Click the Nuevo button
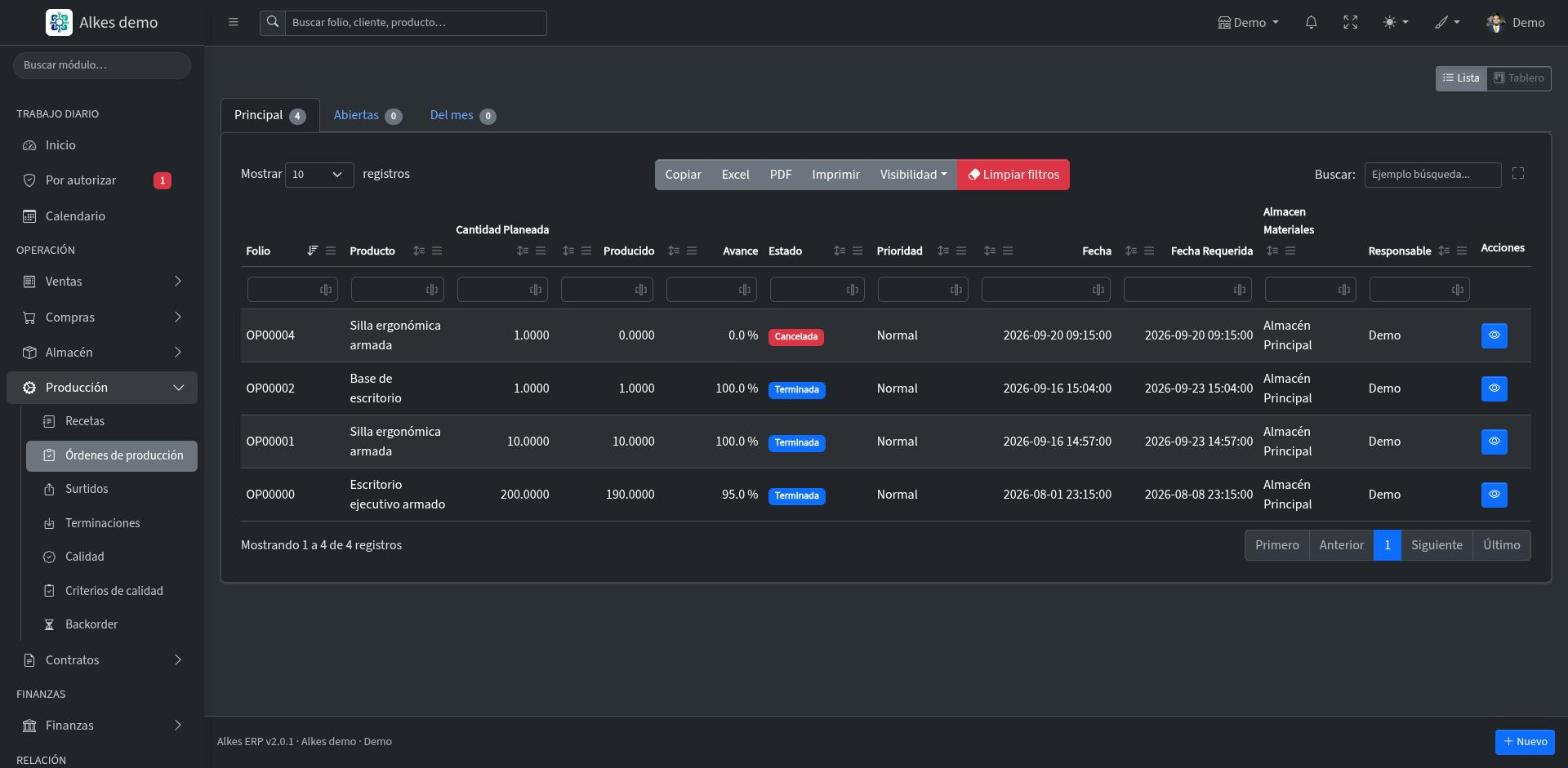 1525,741
